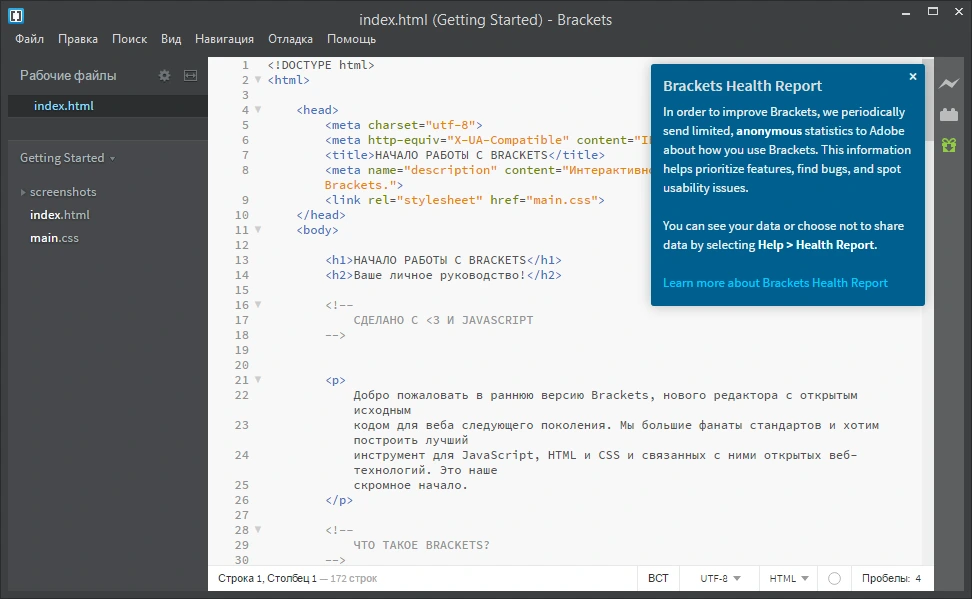Open the HTML language mode dropdown
This screenshot has width=972, height=599.
(789, 578)
